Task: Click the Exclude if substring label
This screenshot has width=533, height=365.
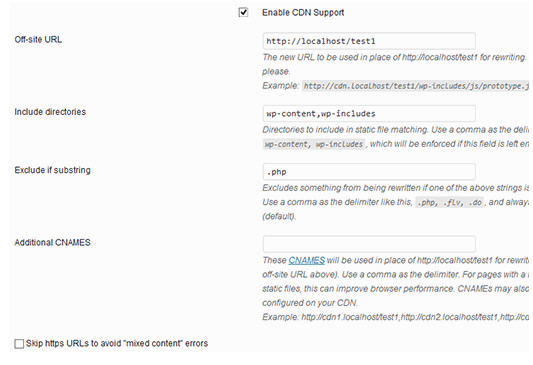Action: pos(52,170)
